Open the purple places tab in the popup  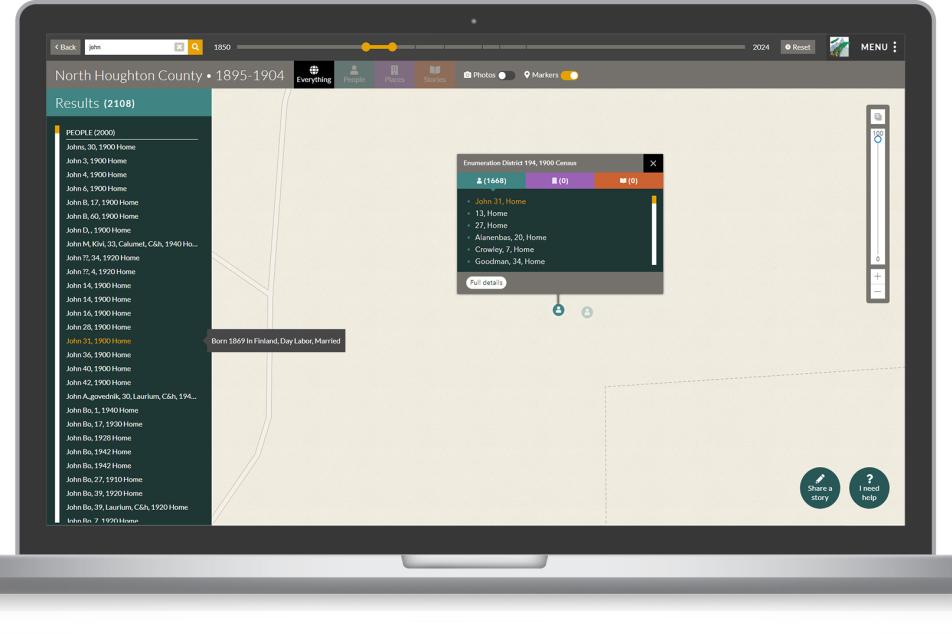pos(560,180)
